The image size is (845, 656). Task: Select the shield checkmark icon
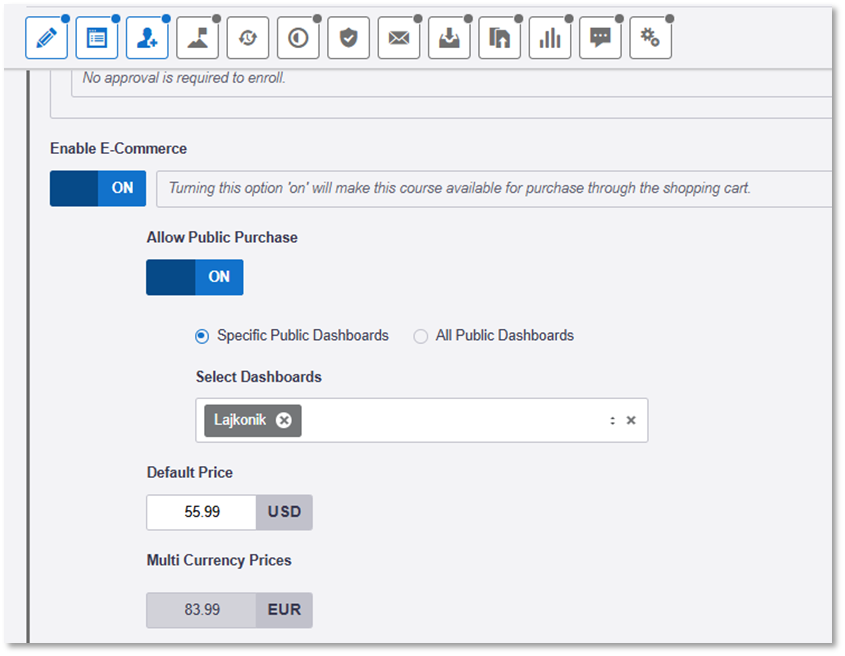pos(348,38)
